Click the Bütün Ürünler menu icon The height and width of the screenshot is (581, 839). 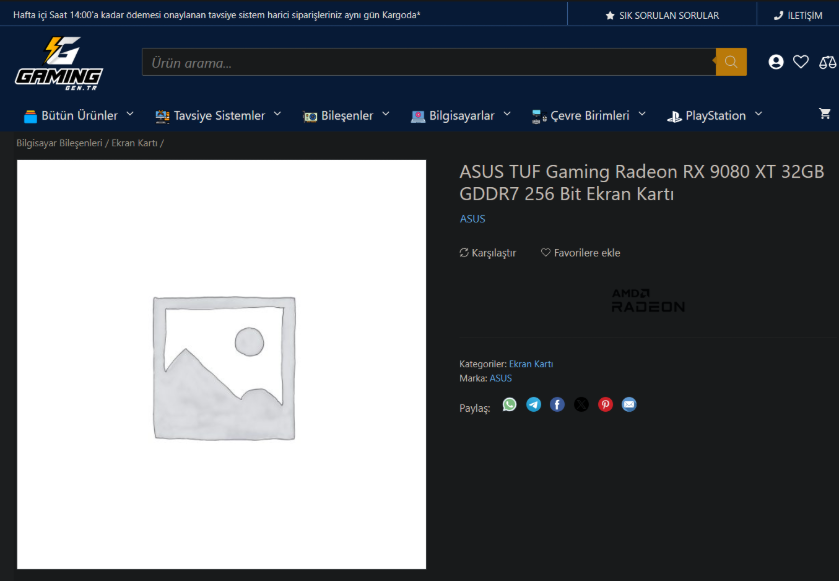(30, 116)
